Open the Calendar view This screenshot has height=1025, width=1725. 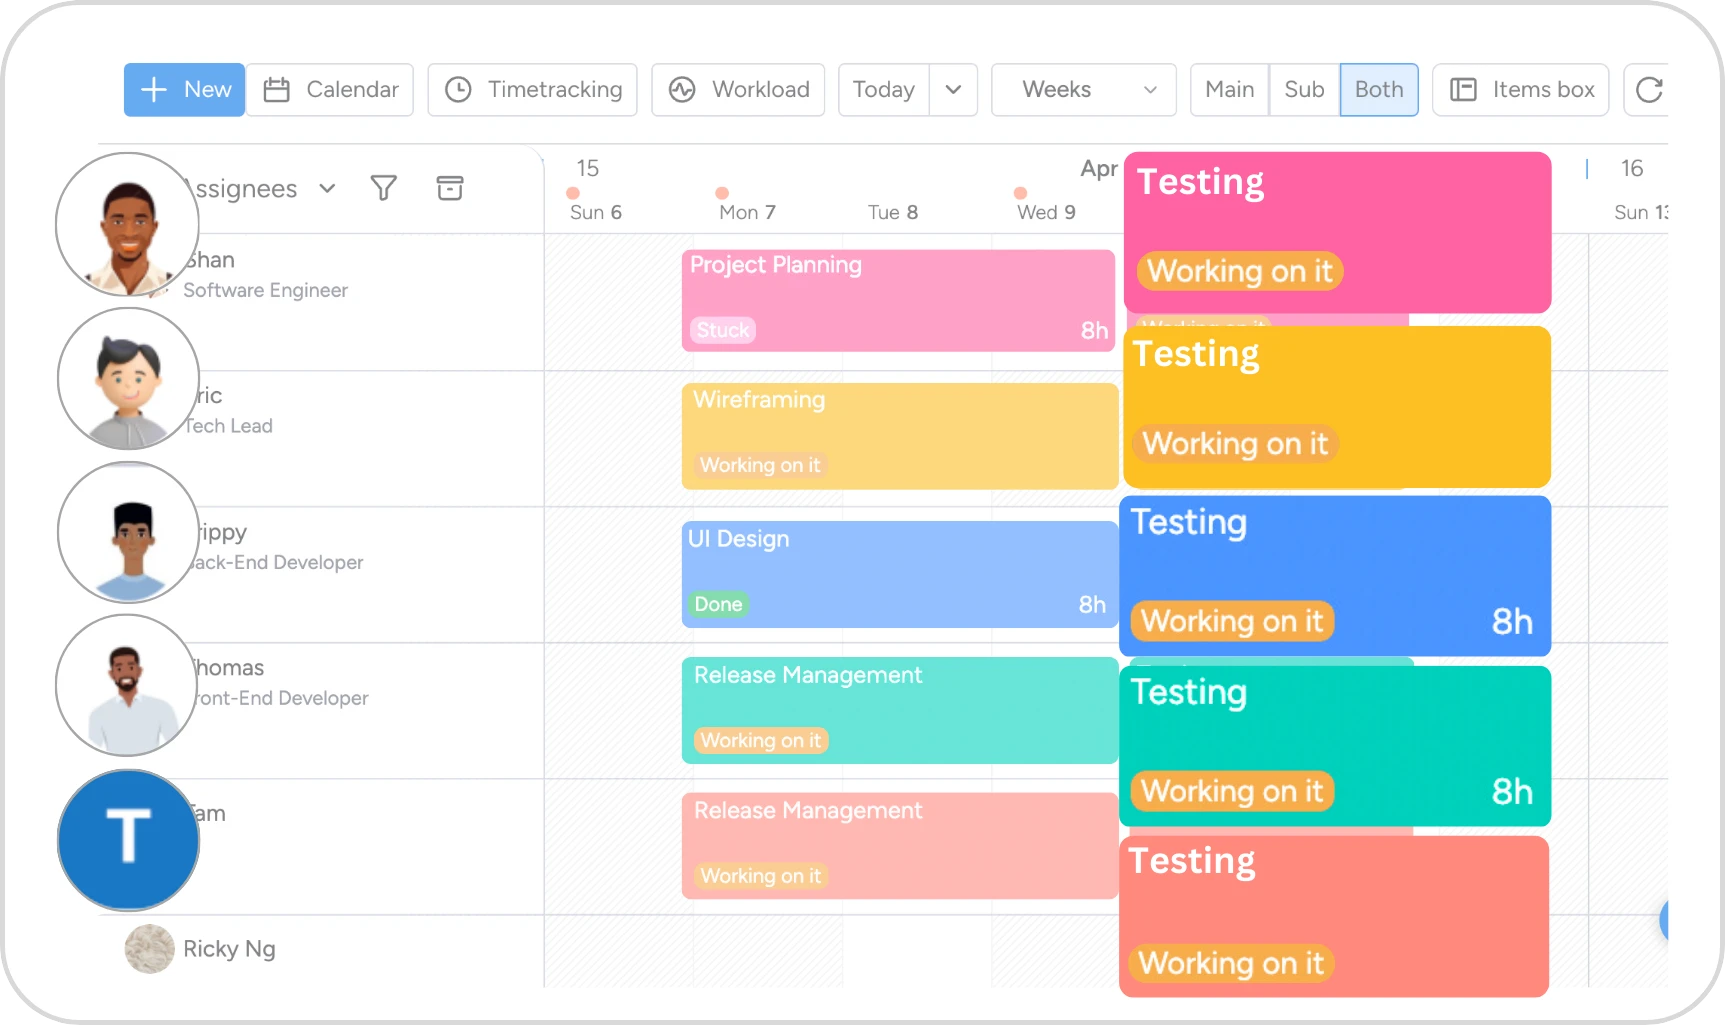click(x=330, y=89)
